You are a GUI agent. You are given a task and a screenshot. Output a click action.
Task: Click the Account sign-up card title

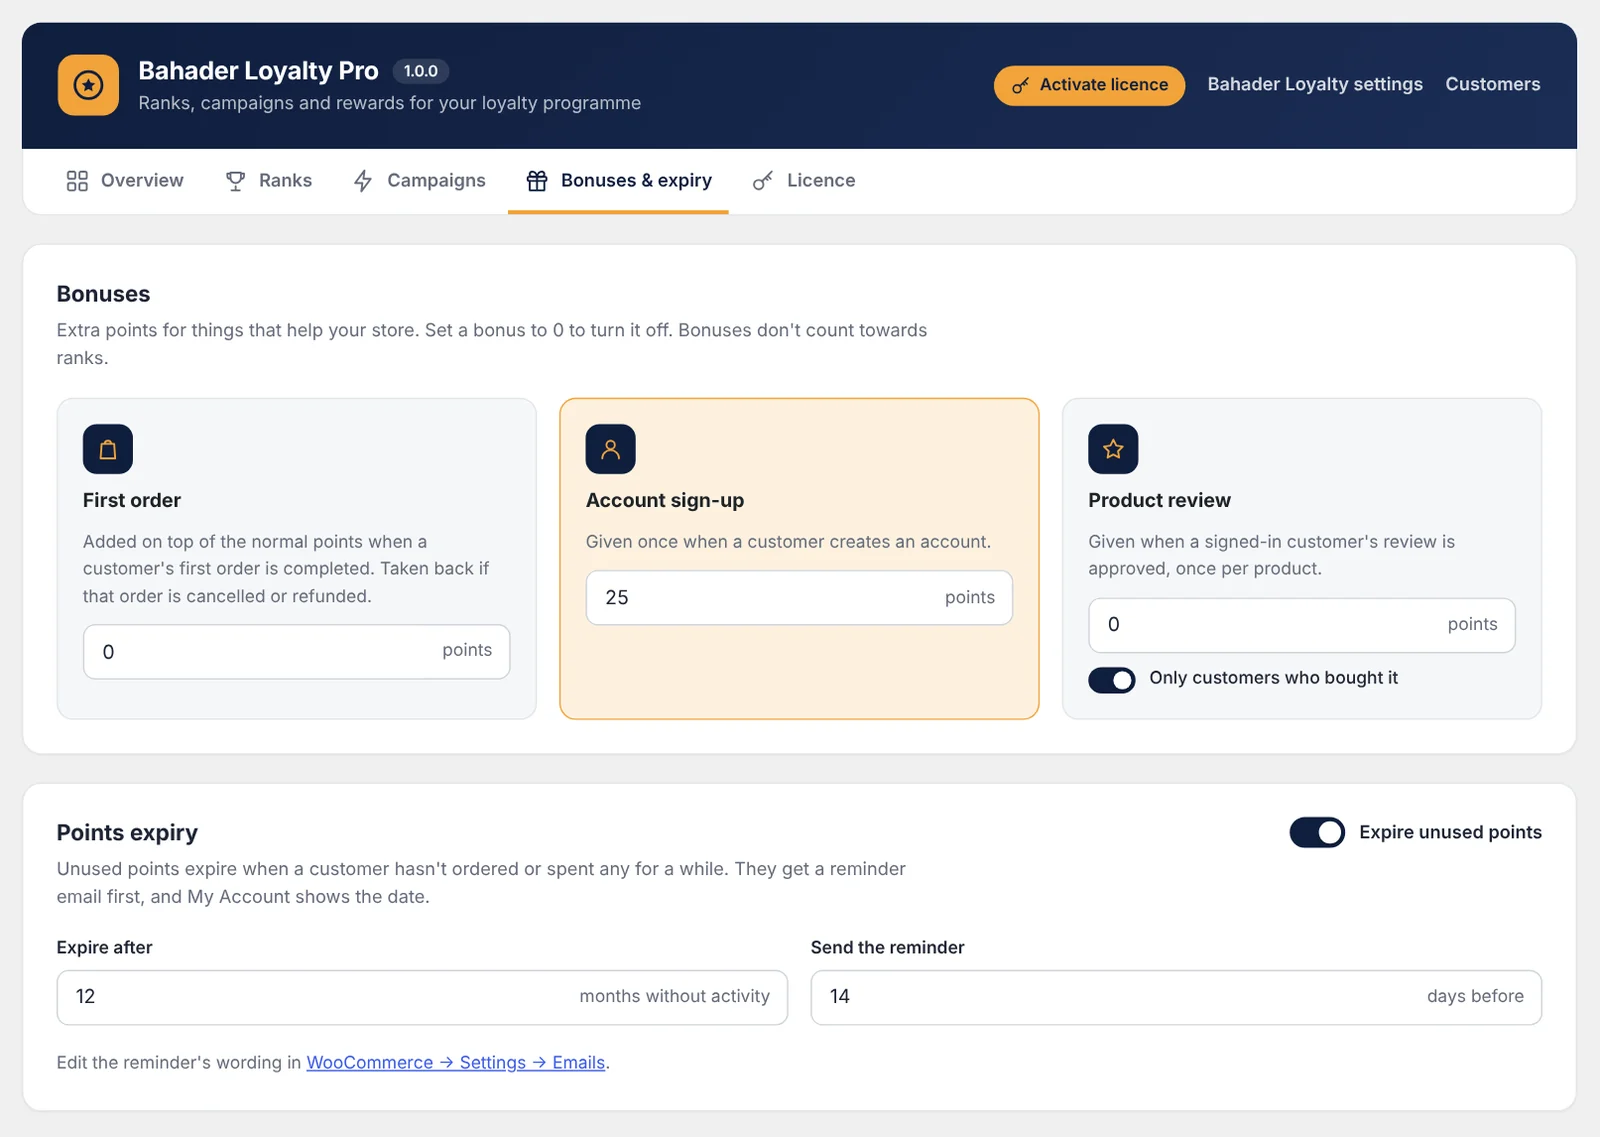click(665, 500)
